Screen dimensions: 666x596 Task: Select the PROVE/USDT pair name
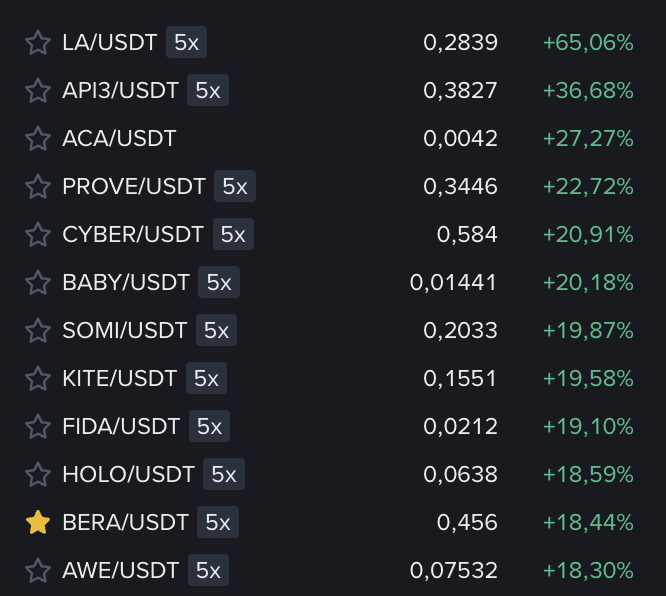[134, 187]
